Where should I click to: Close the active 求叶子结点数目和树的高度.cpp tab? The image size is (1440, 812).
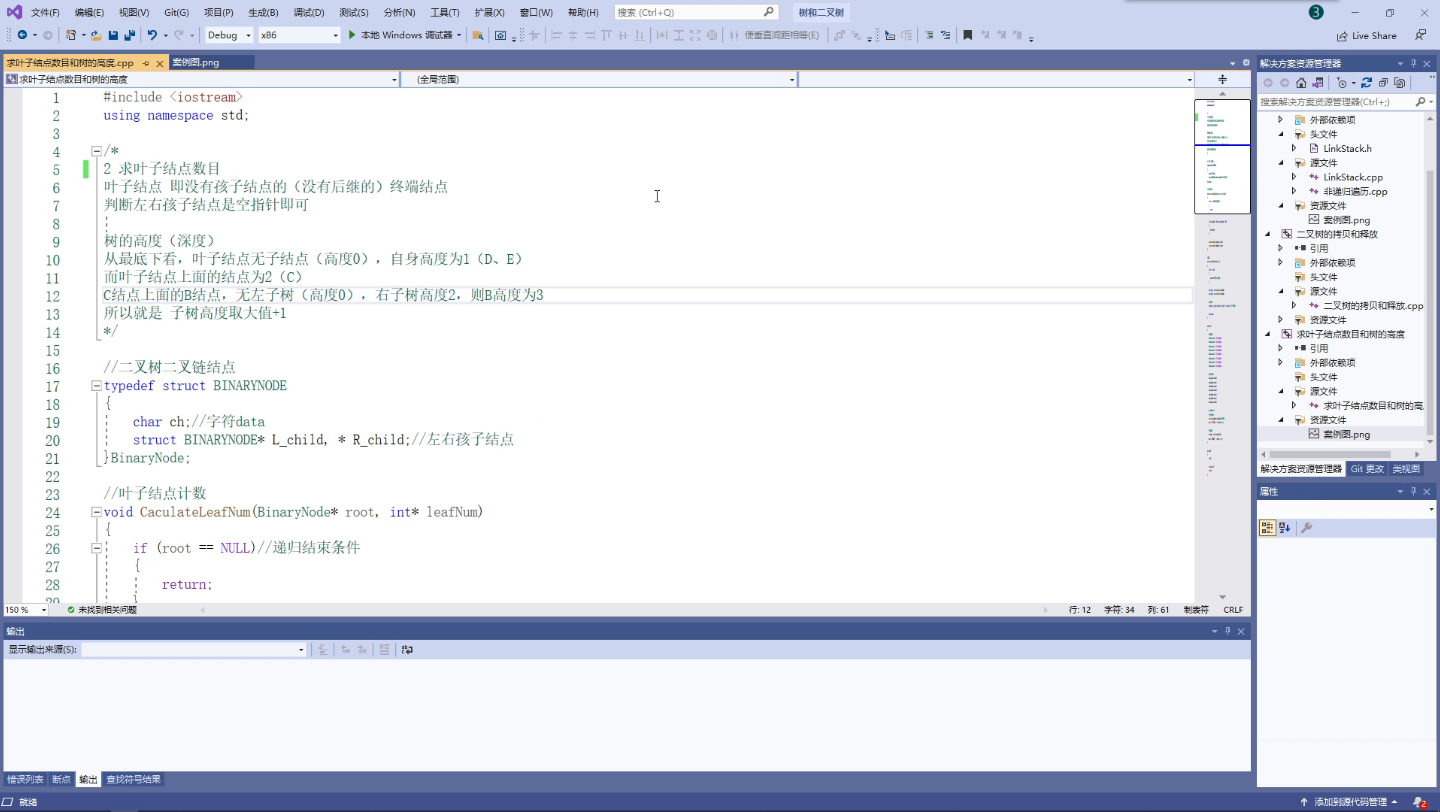159,63
